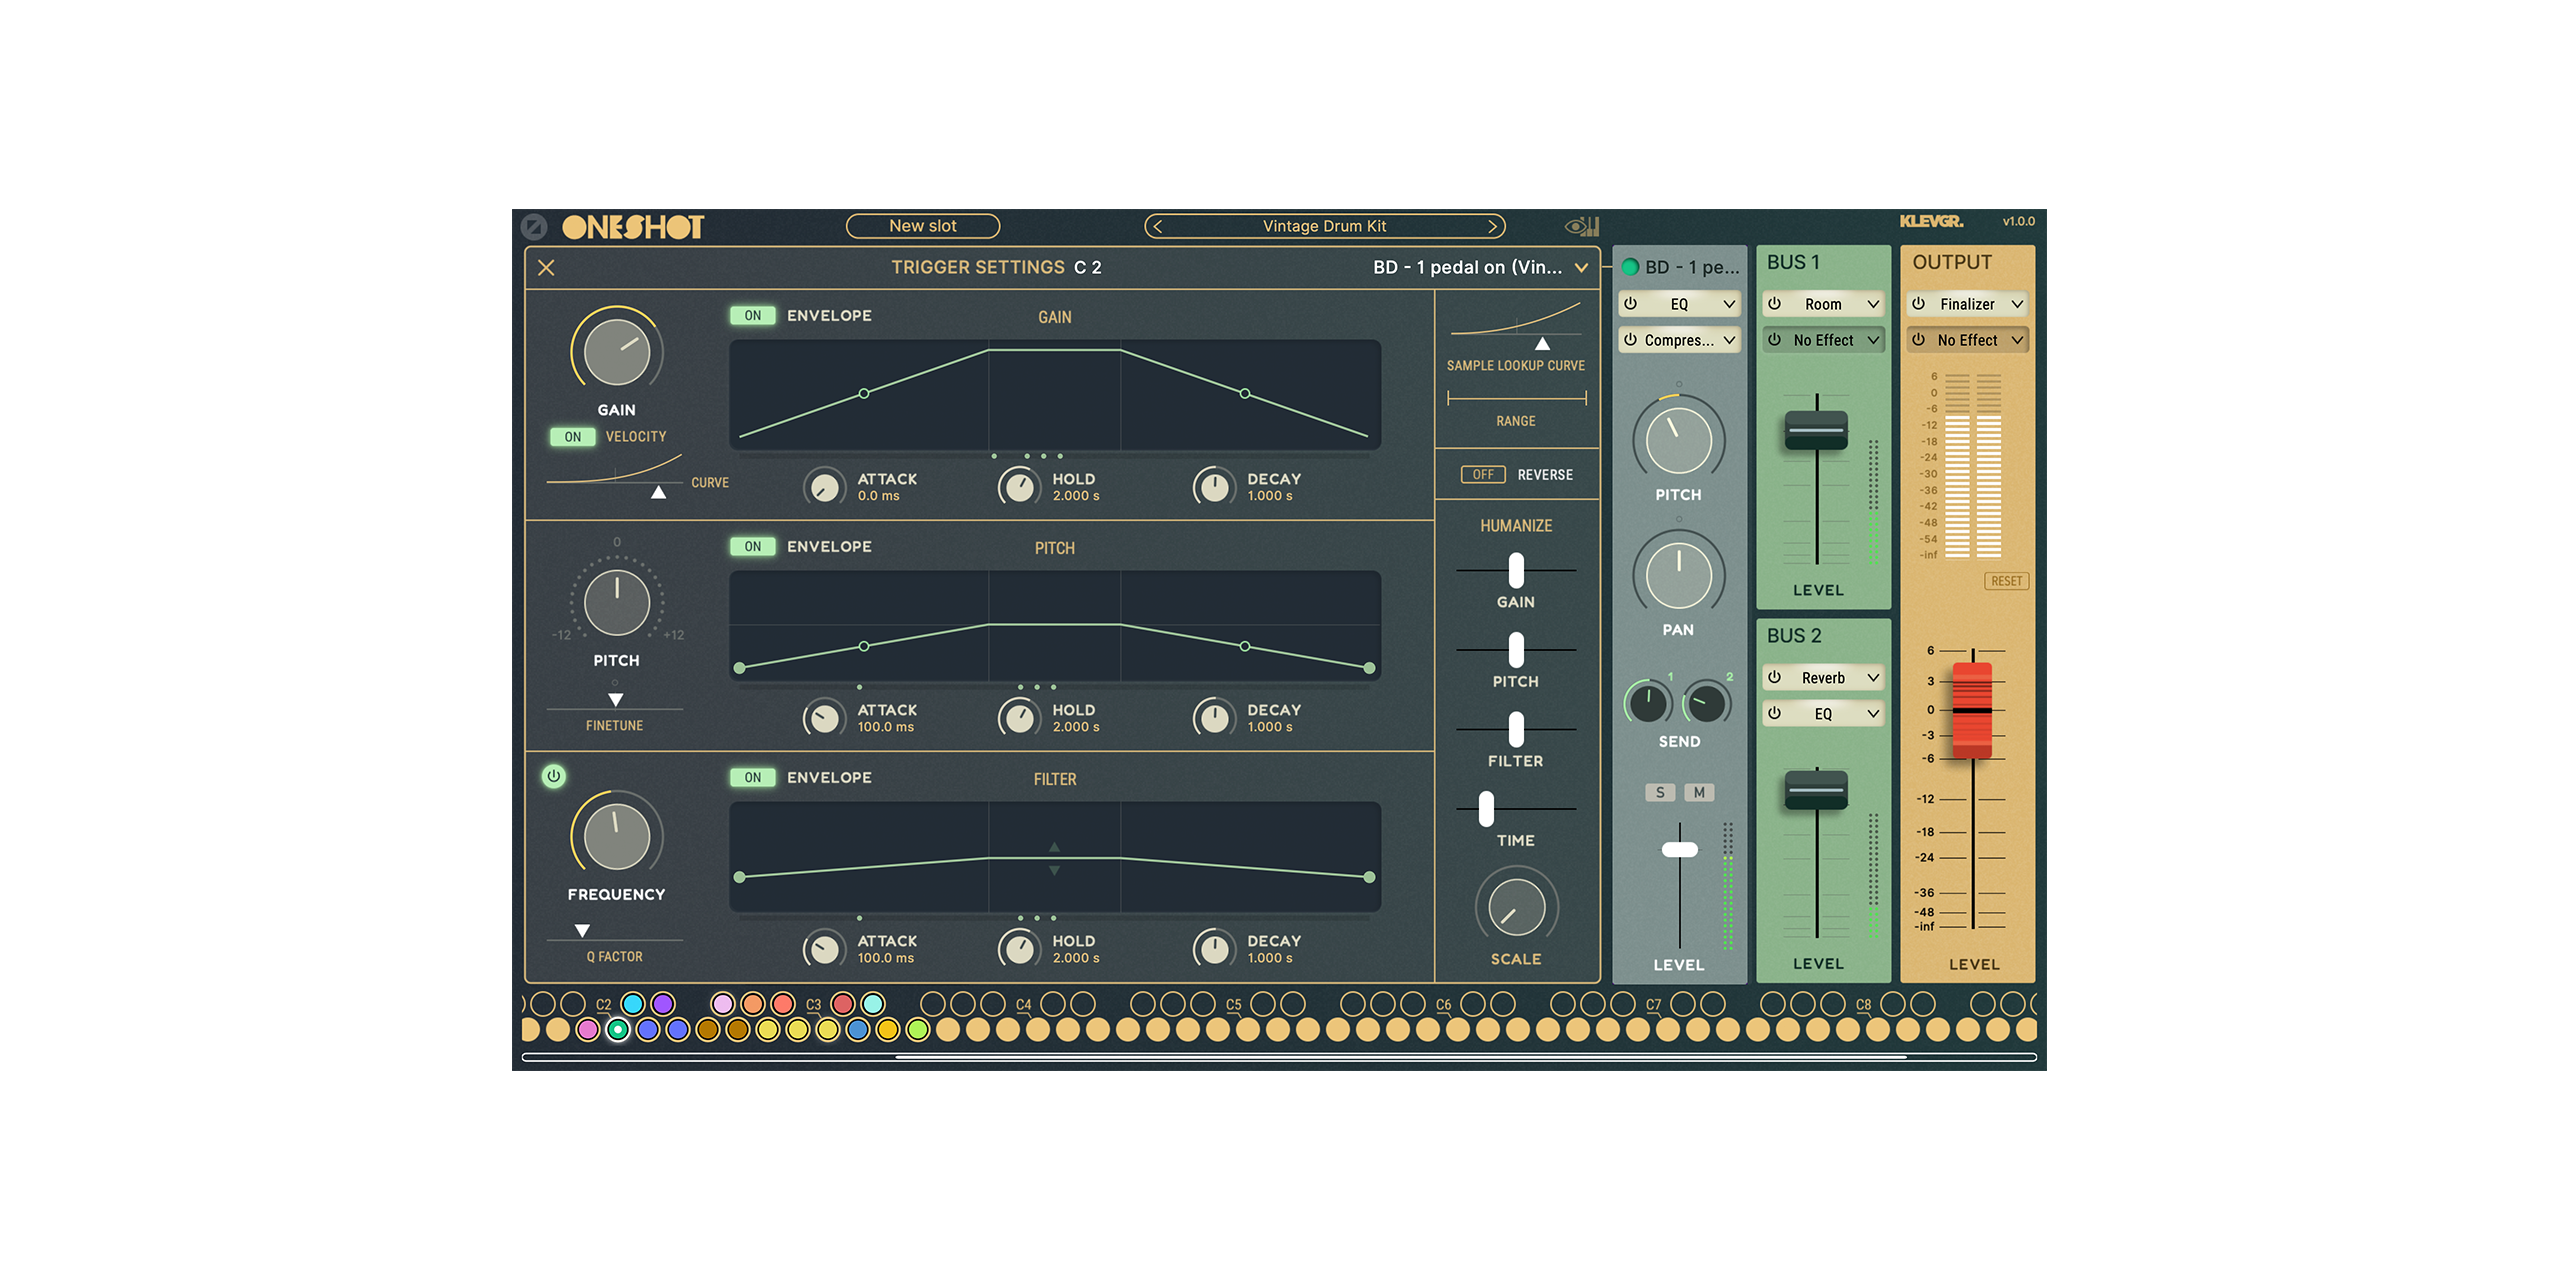
Task: Click the eye visualizer icon in header
Action: coord(1580,227)
